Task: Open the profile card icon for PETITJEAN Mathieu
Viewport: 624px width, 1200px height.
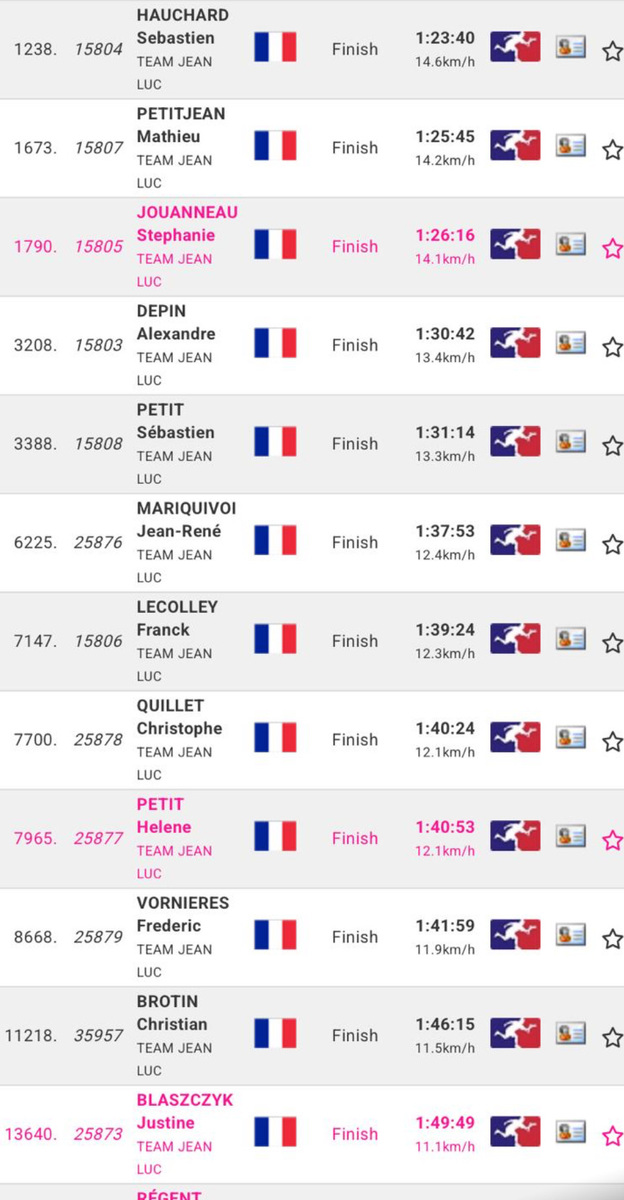Action: click(571, 146)
